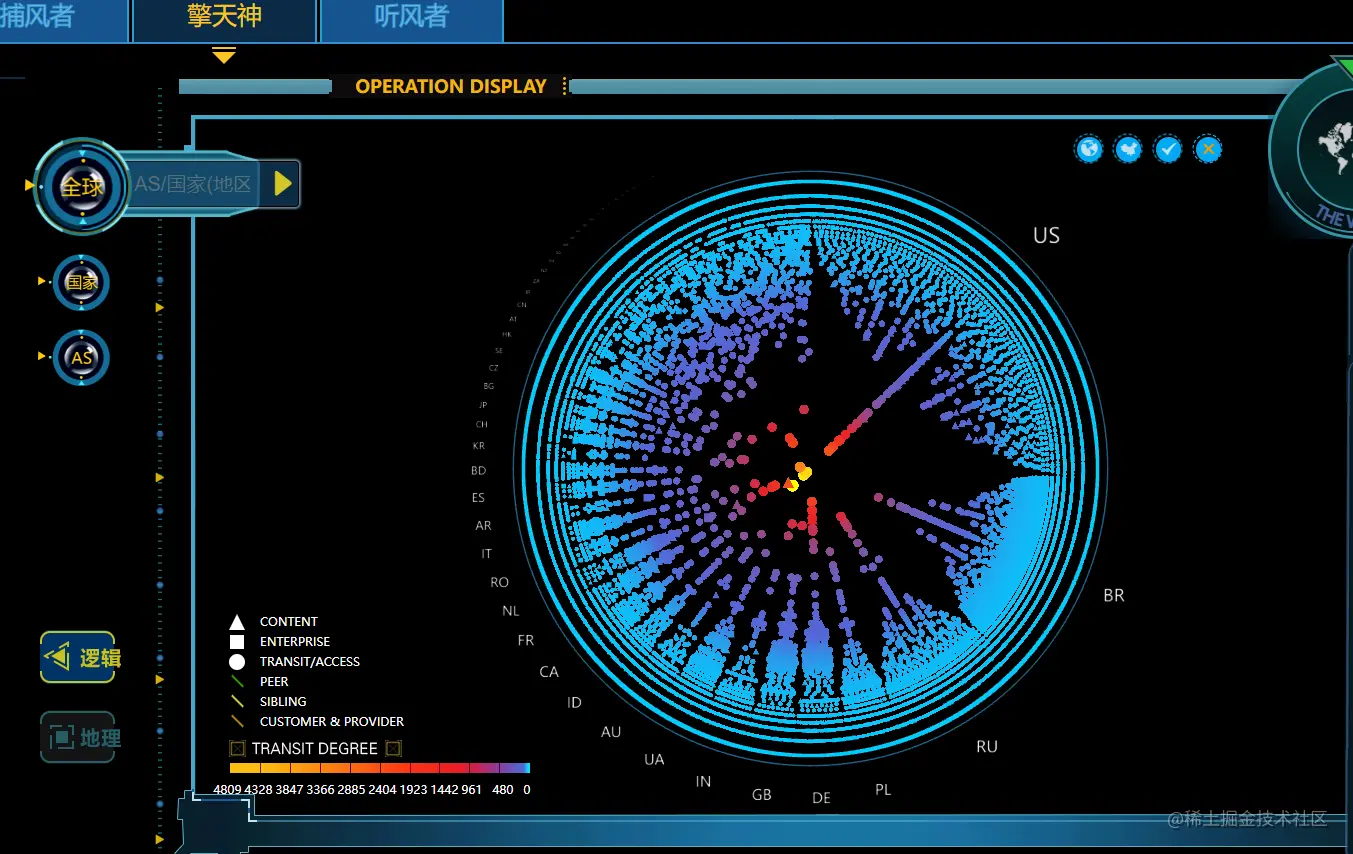Select the AS orb button
Viewport: 1353px width, 854px height.
(x=82, y=358)
